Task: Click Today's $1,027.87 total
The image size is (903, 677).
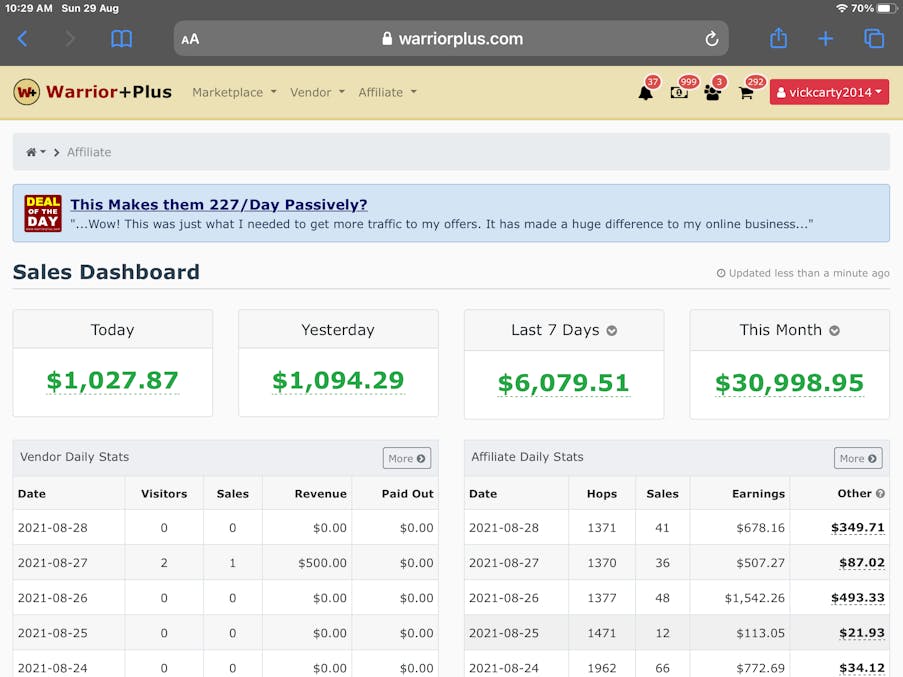Action: coord(113,381)
